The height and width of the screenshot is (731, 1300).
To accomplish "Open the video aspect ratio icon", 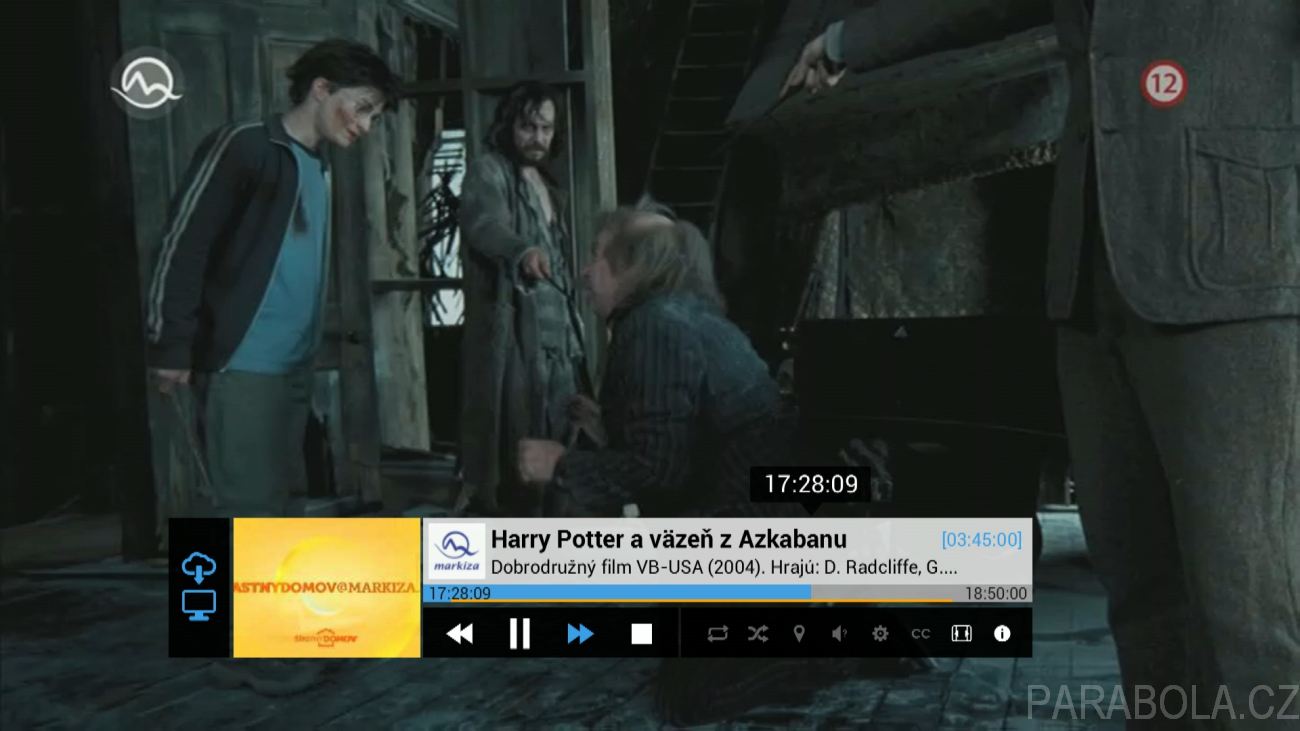I will pos(961,634).
